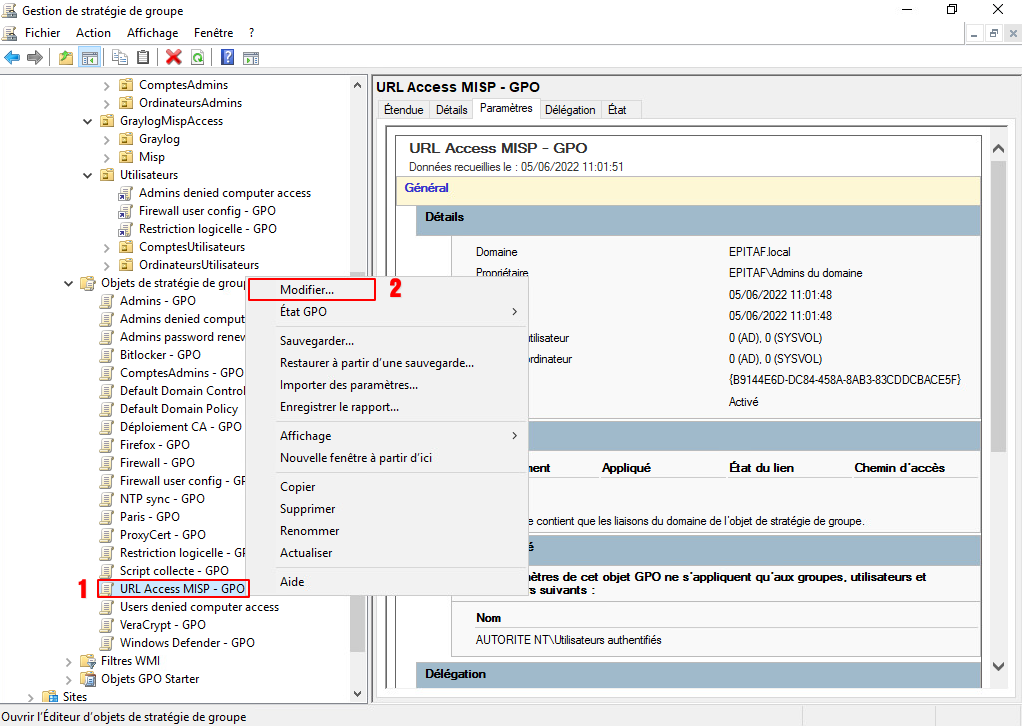Screen dimensions: 1022x726
Task: Expand the Filtres WMI tree node
Action: (69, 661)
